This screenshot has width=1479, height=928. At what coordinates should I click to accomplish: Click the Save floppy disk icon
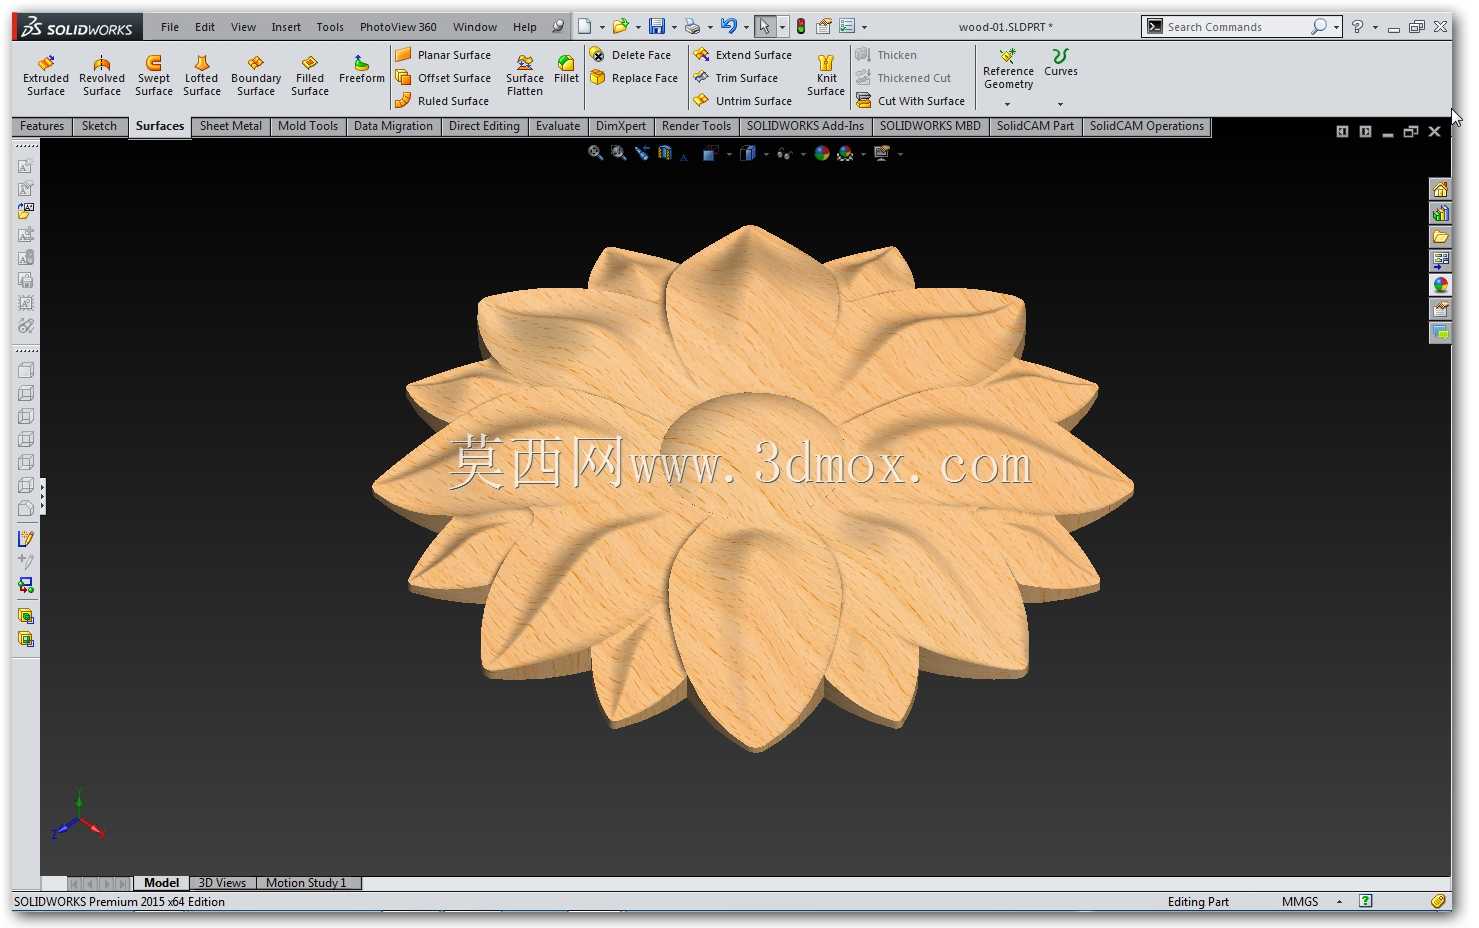coord(657,27)
